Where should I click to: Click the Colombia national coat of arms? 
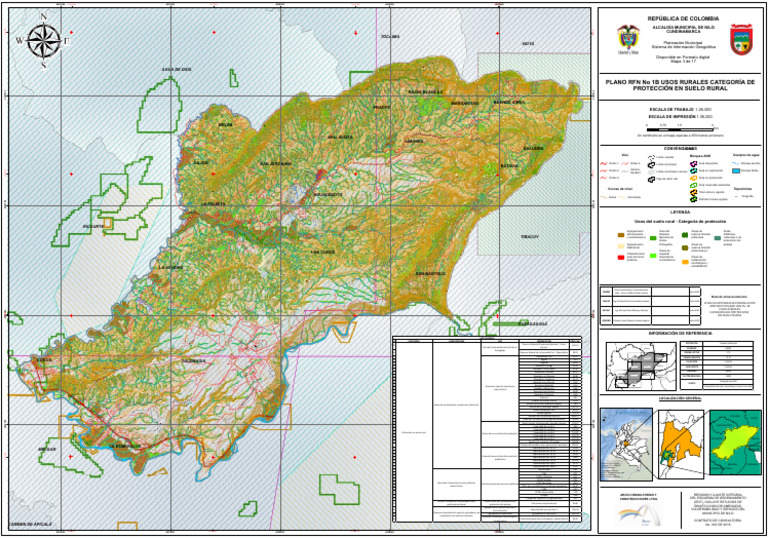(627, 40)
